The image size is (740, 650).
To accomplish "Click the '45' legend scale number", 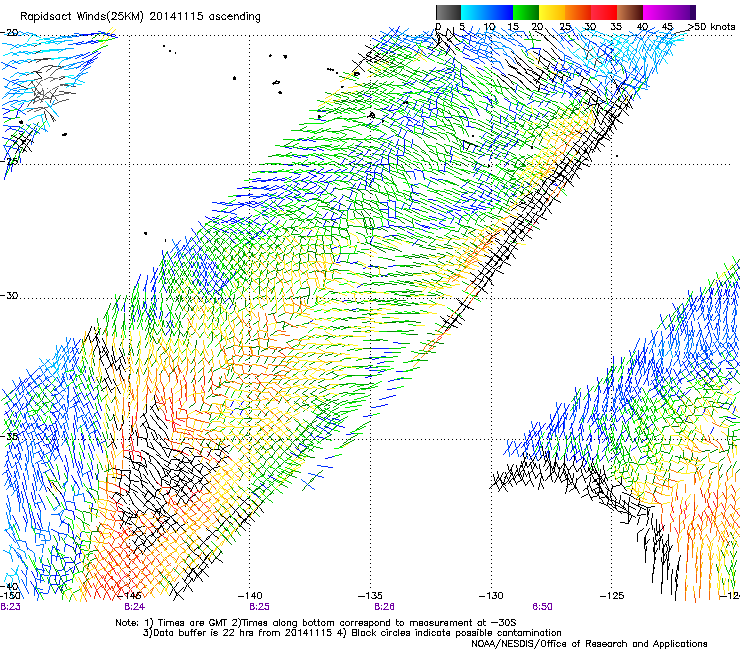I will [667, 27].
